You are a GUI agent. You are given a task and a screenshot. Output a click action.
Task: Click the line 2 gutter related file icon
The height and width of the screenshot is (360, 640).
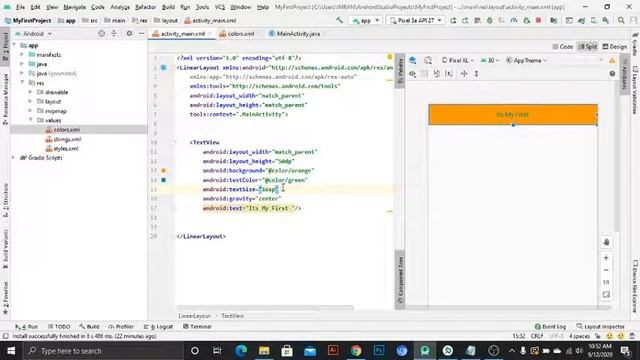point(164,67)
